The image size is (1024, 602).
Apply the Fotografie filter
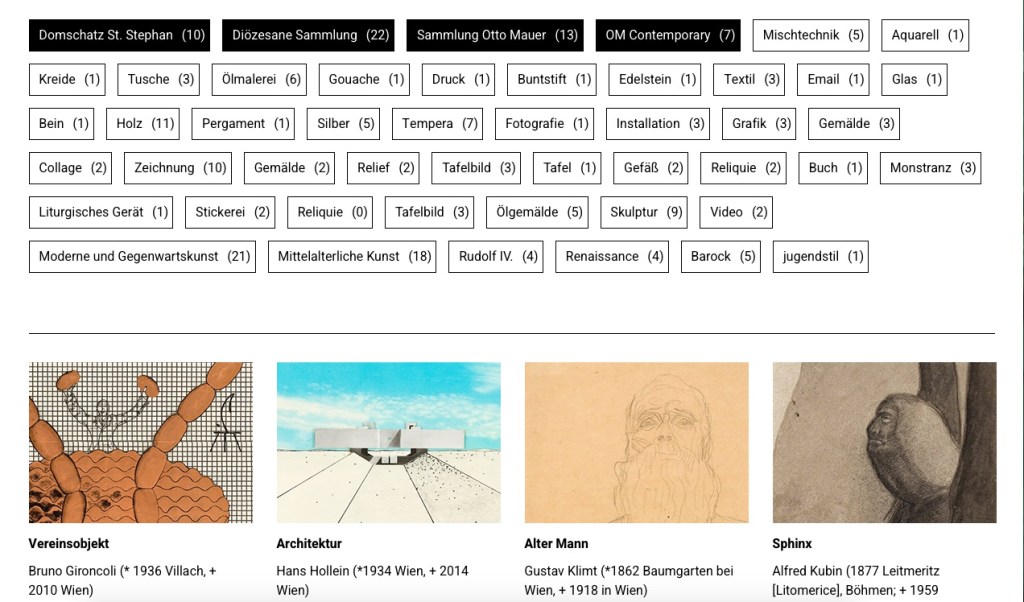546,124
